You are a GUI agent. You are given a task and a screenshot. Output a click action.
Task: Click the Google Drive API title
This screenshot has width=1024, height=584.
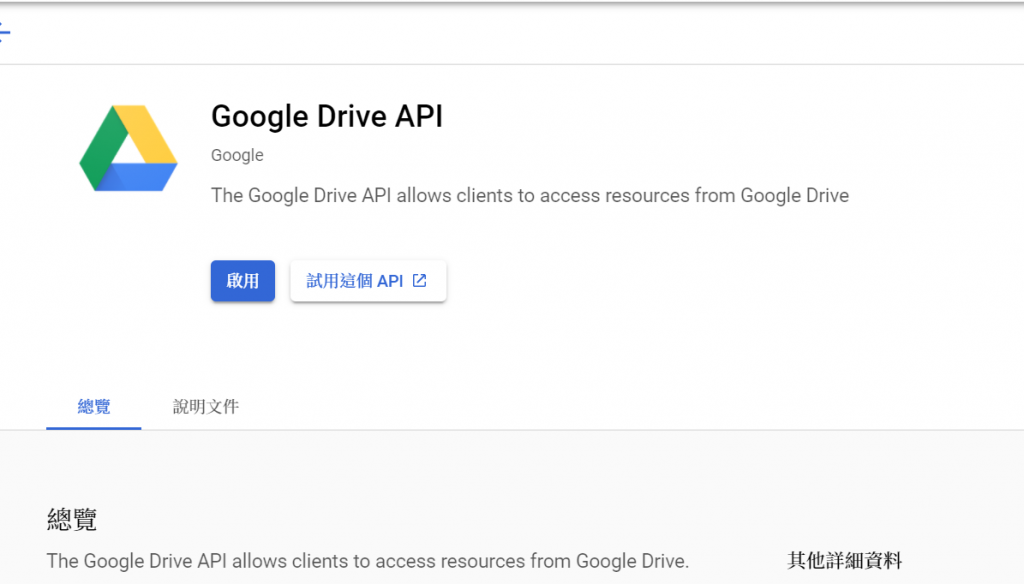click(327, 116)
